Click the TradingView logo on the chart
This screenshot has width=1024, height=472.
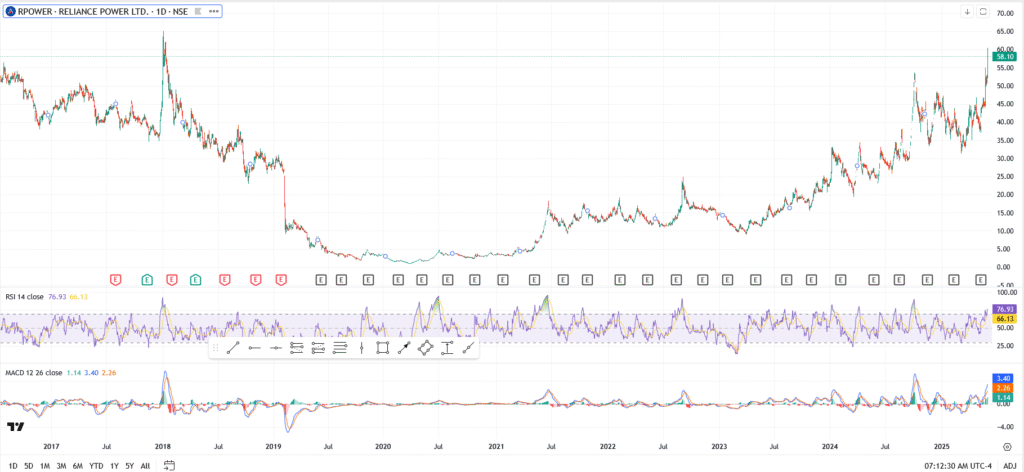click(16, 428)
